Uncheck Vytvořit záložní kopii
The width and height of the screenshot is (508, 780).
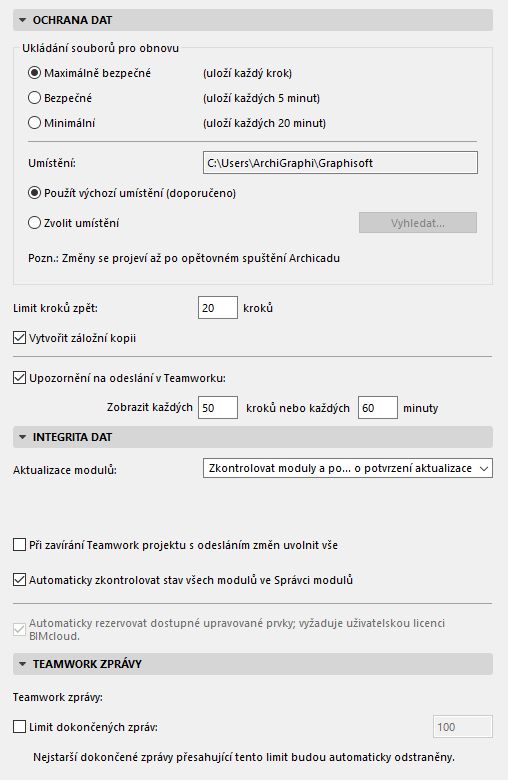click(x=19, y=338)
